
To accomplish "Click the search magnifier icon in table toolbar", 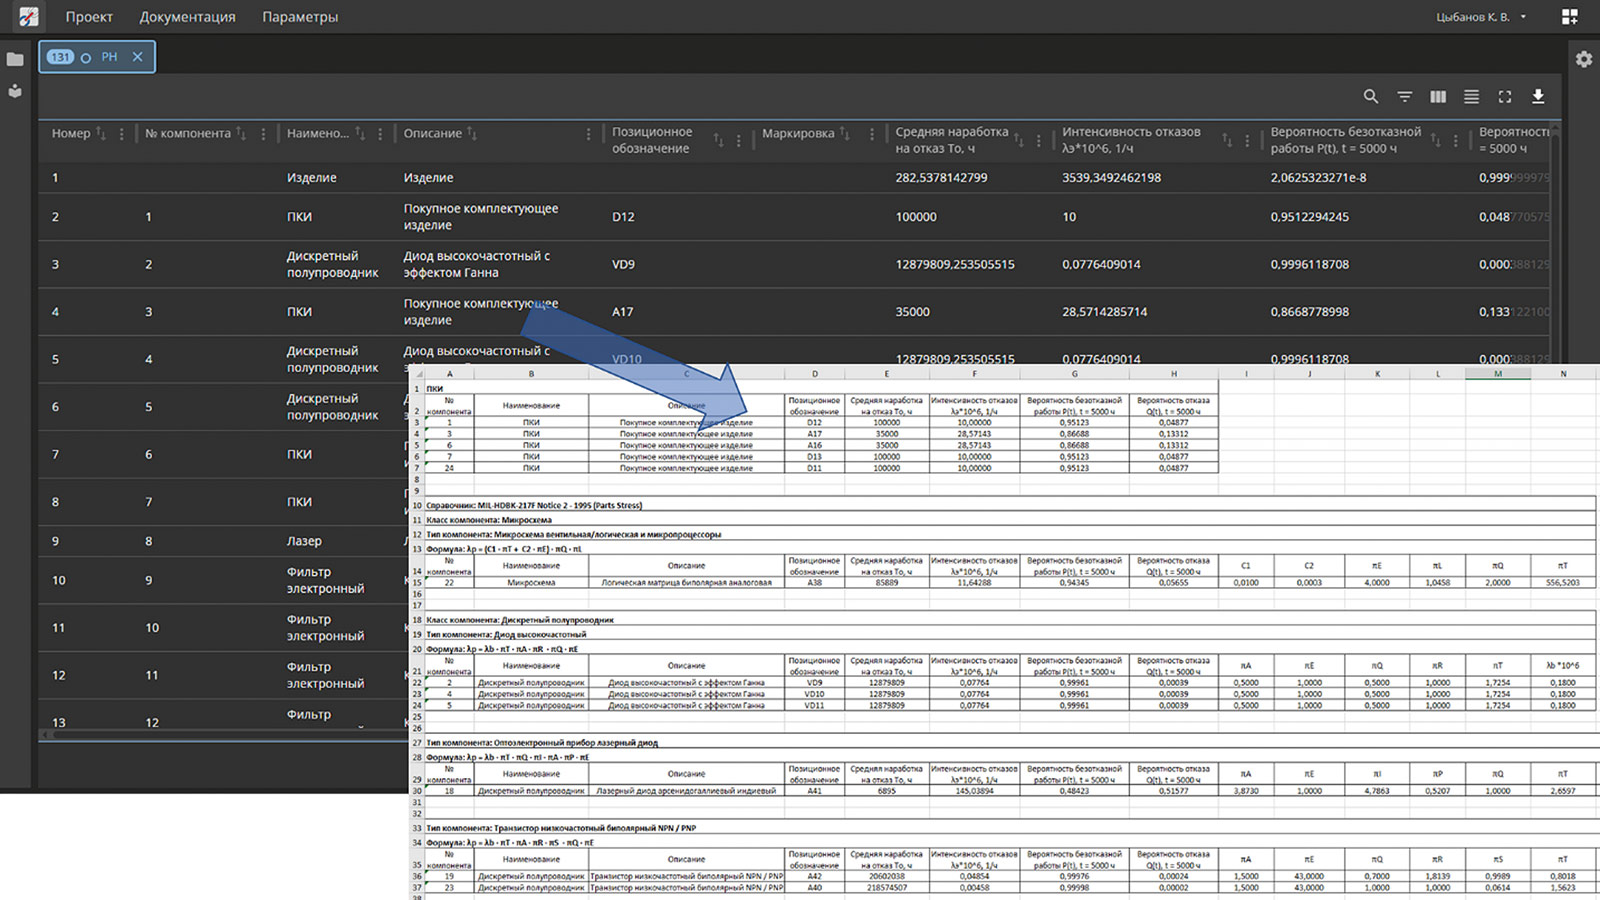I will (1371, 96).
